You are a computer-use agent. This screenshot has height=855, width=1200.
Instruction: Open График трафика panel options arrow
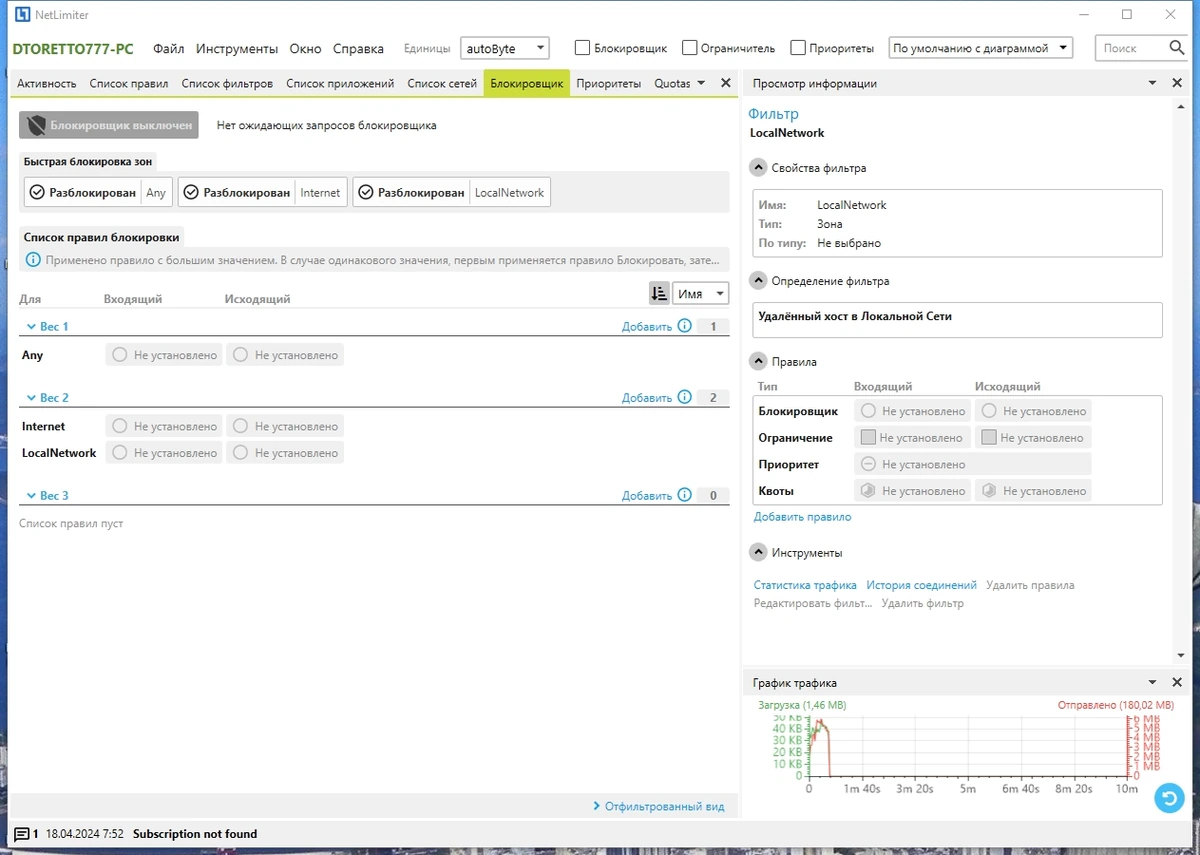point(1152,682)
